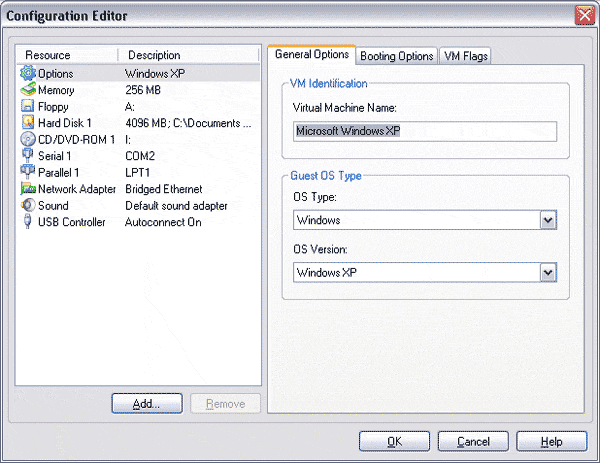Click the Add... button
This screenshot has width=600, height=463.
pyautogui.click(x=147, y=404)
